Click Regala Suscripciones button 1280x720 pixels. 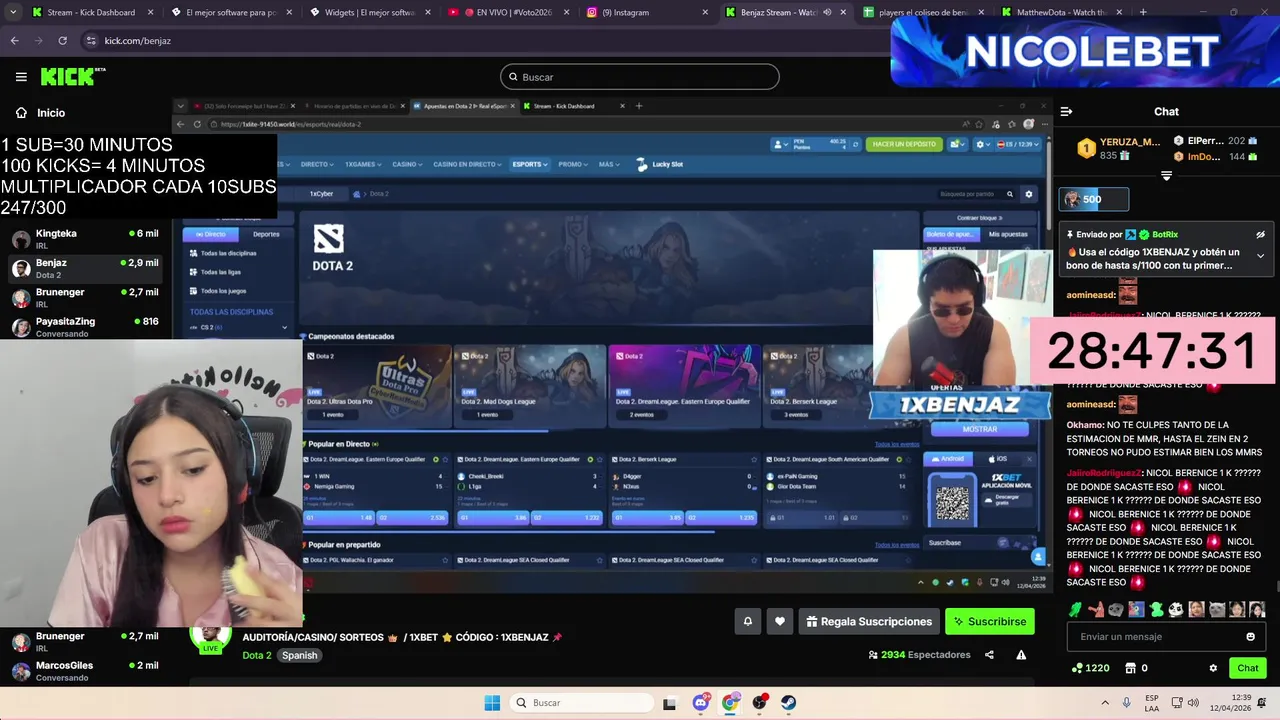(869, 621)
